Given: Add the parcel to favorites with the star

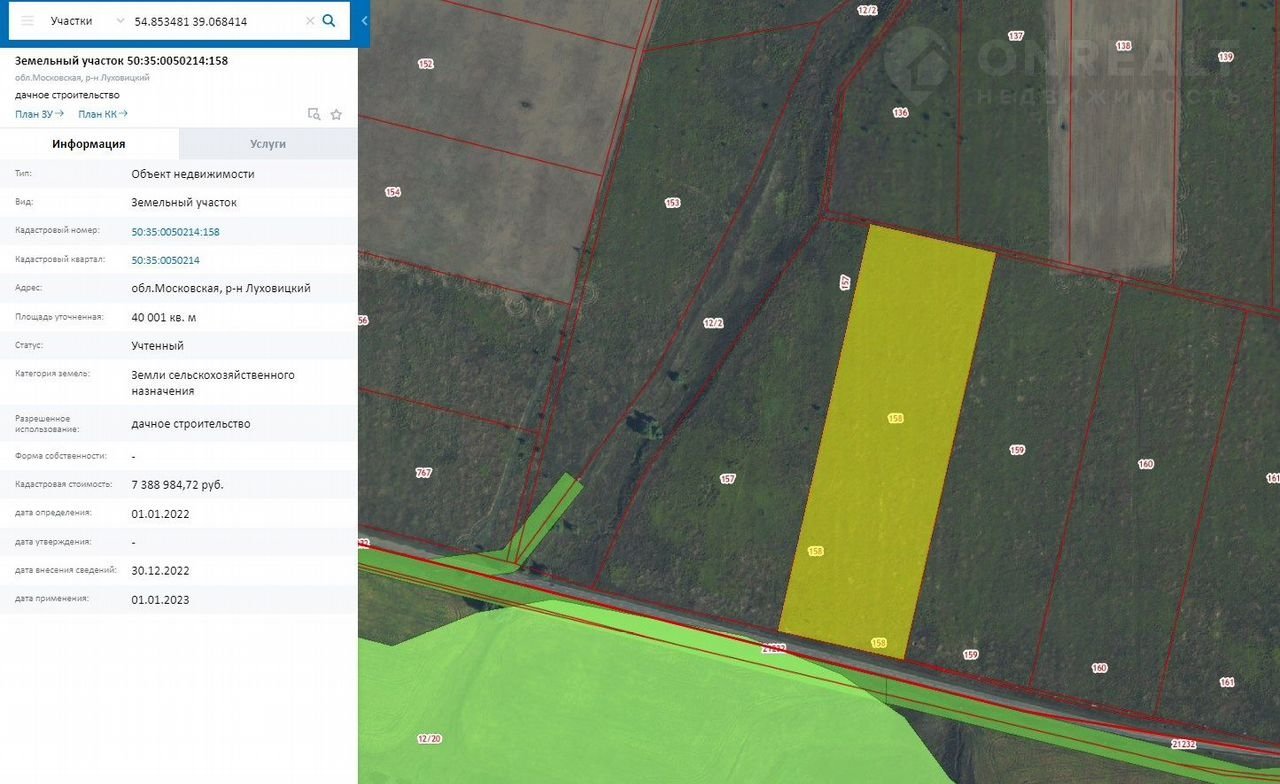Looking at the screenshot, I should (336, 114).
